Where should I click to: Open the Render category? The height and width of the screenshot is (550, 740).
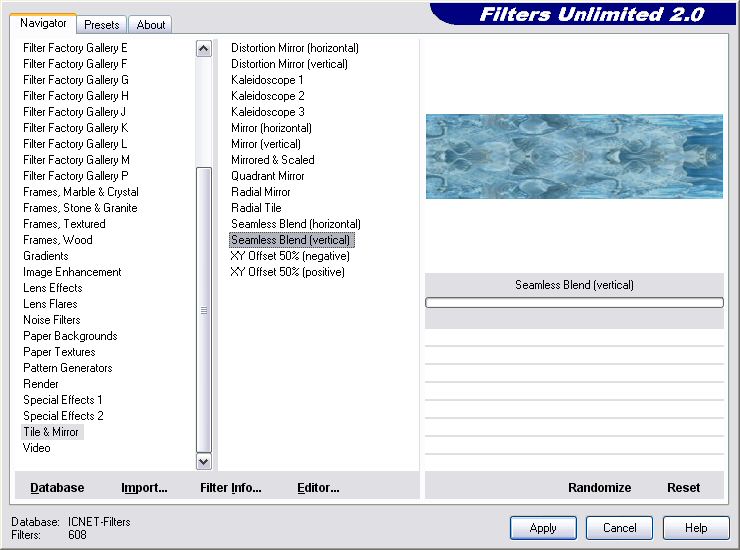click(x=41, y=384)
